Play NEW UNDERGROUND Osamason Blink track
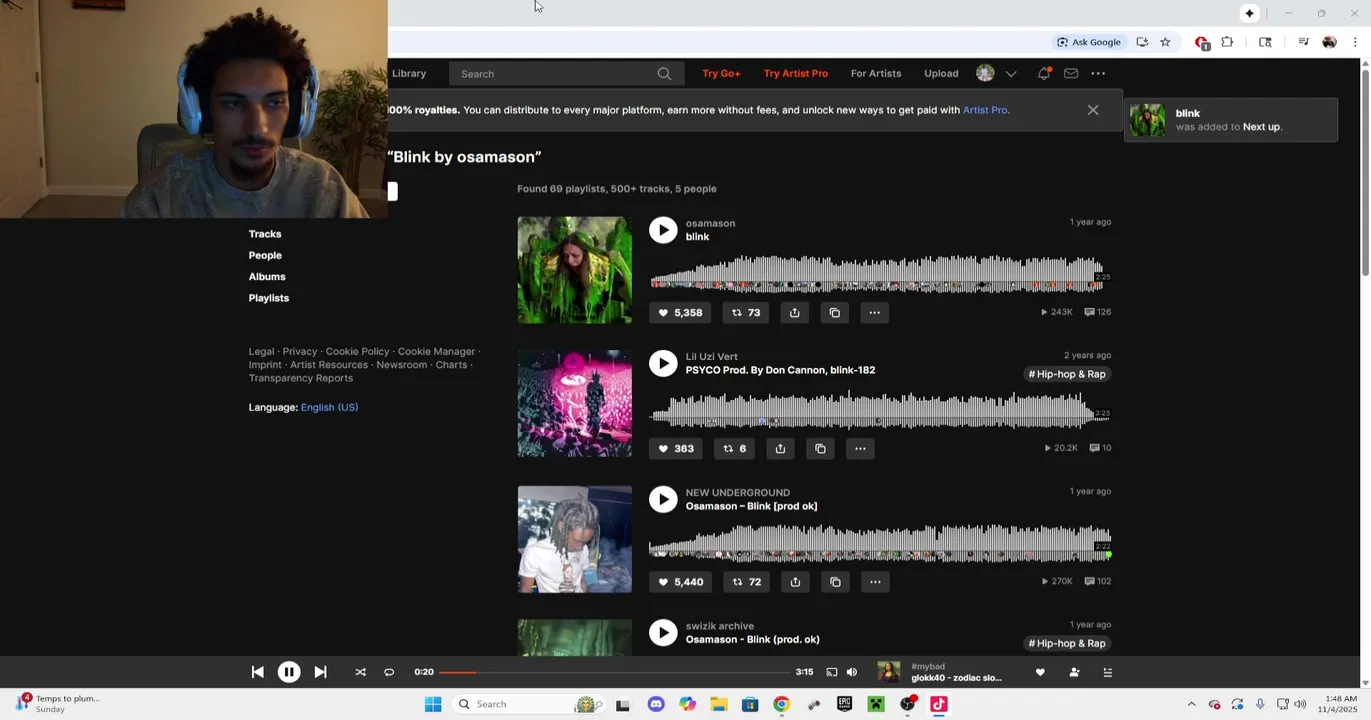Viewport: 1371px width, 720px height. pyautogui.click(x=663, y=499)
